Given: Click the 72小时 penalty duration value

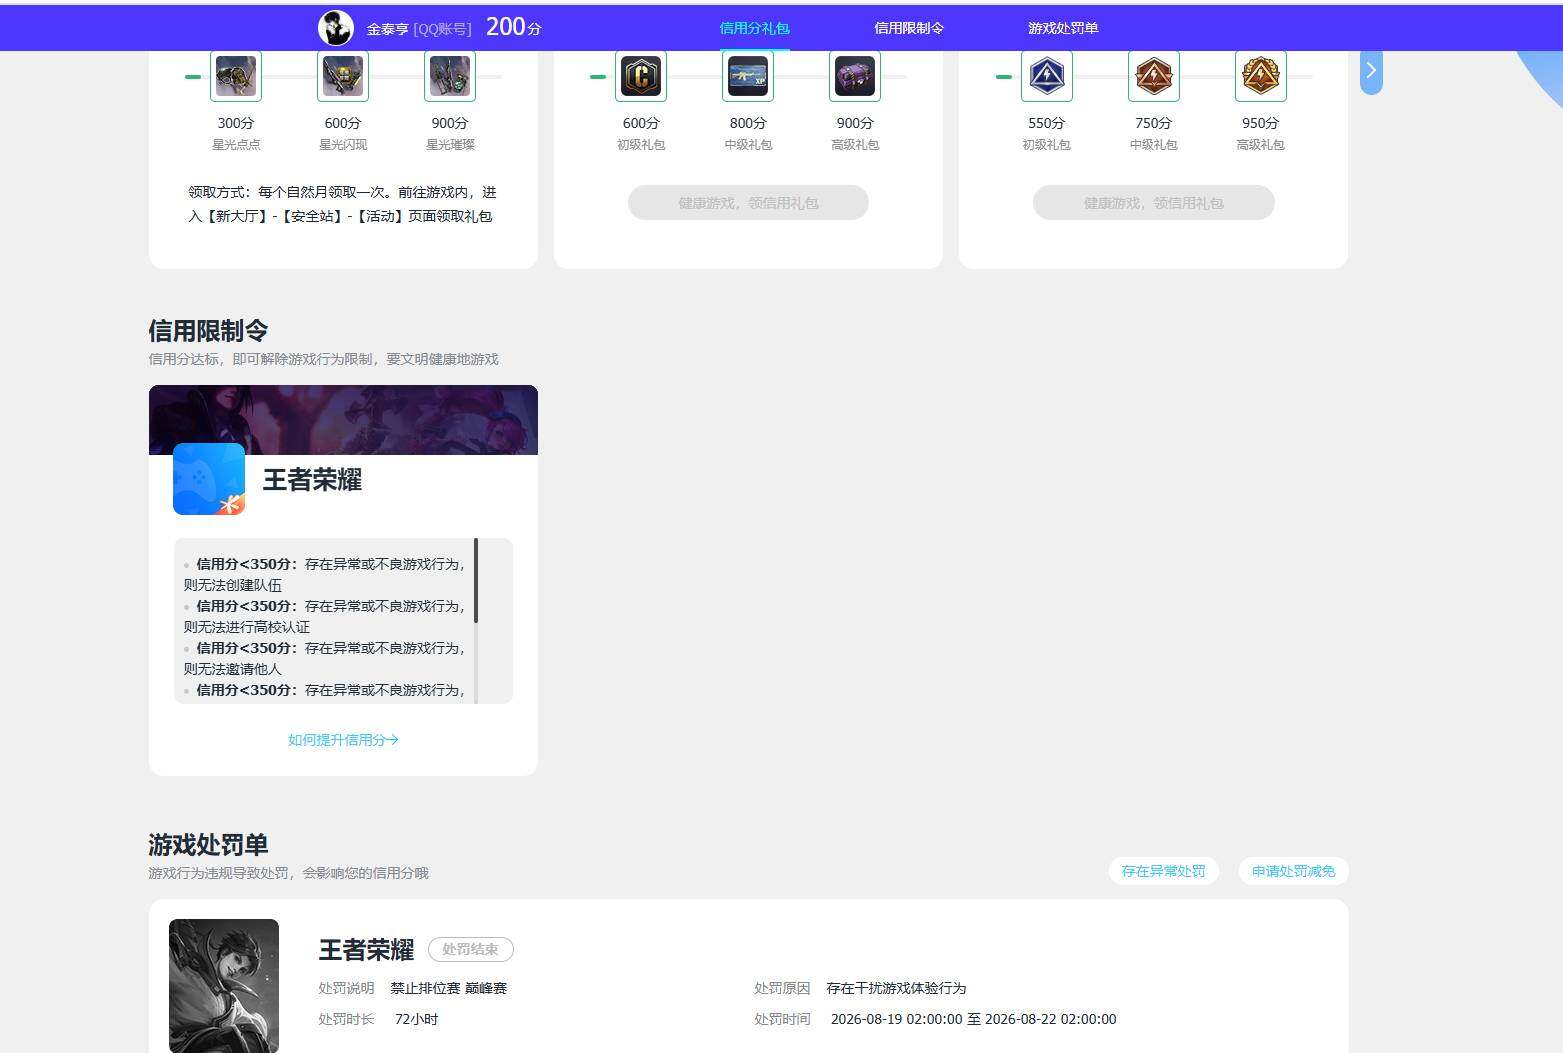Looking at the screenshot, I should (x=416, y=1019).
